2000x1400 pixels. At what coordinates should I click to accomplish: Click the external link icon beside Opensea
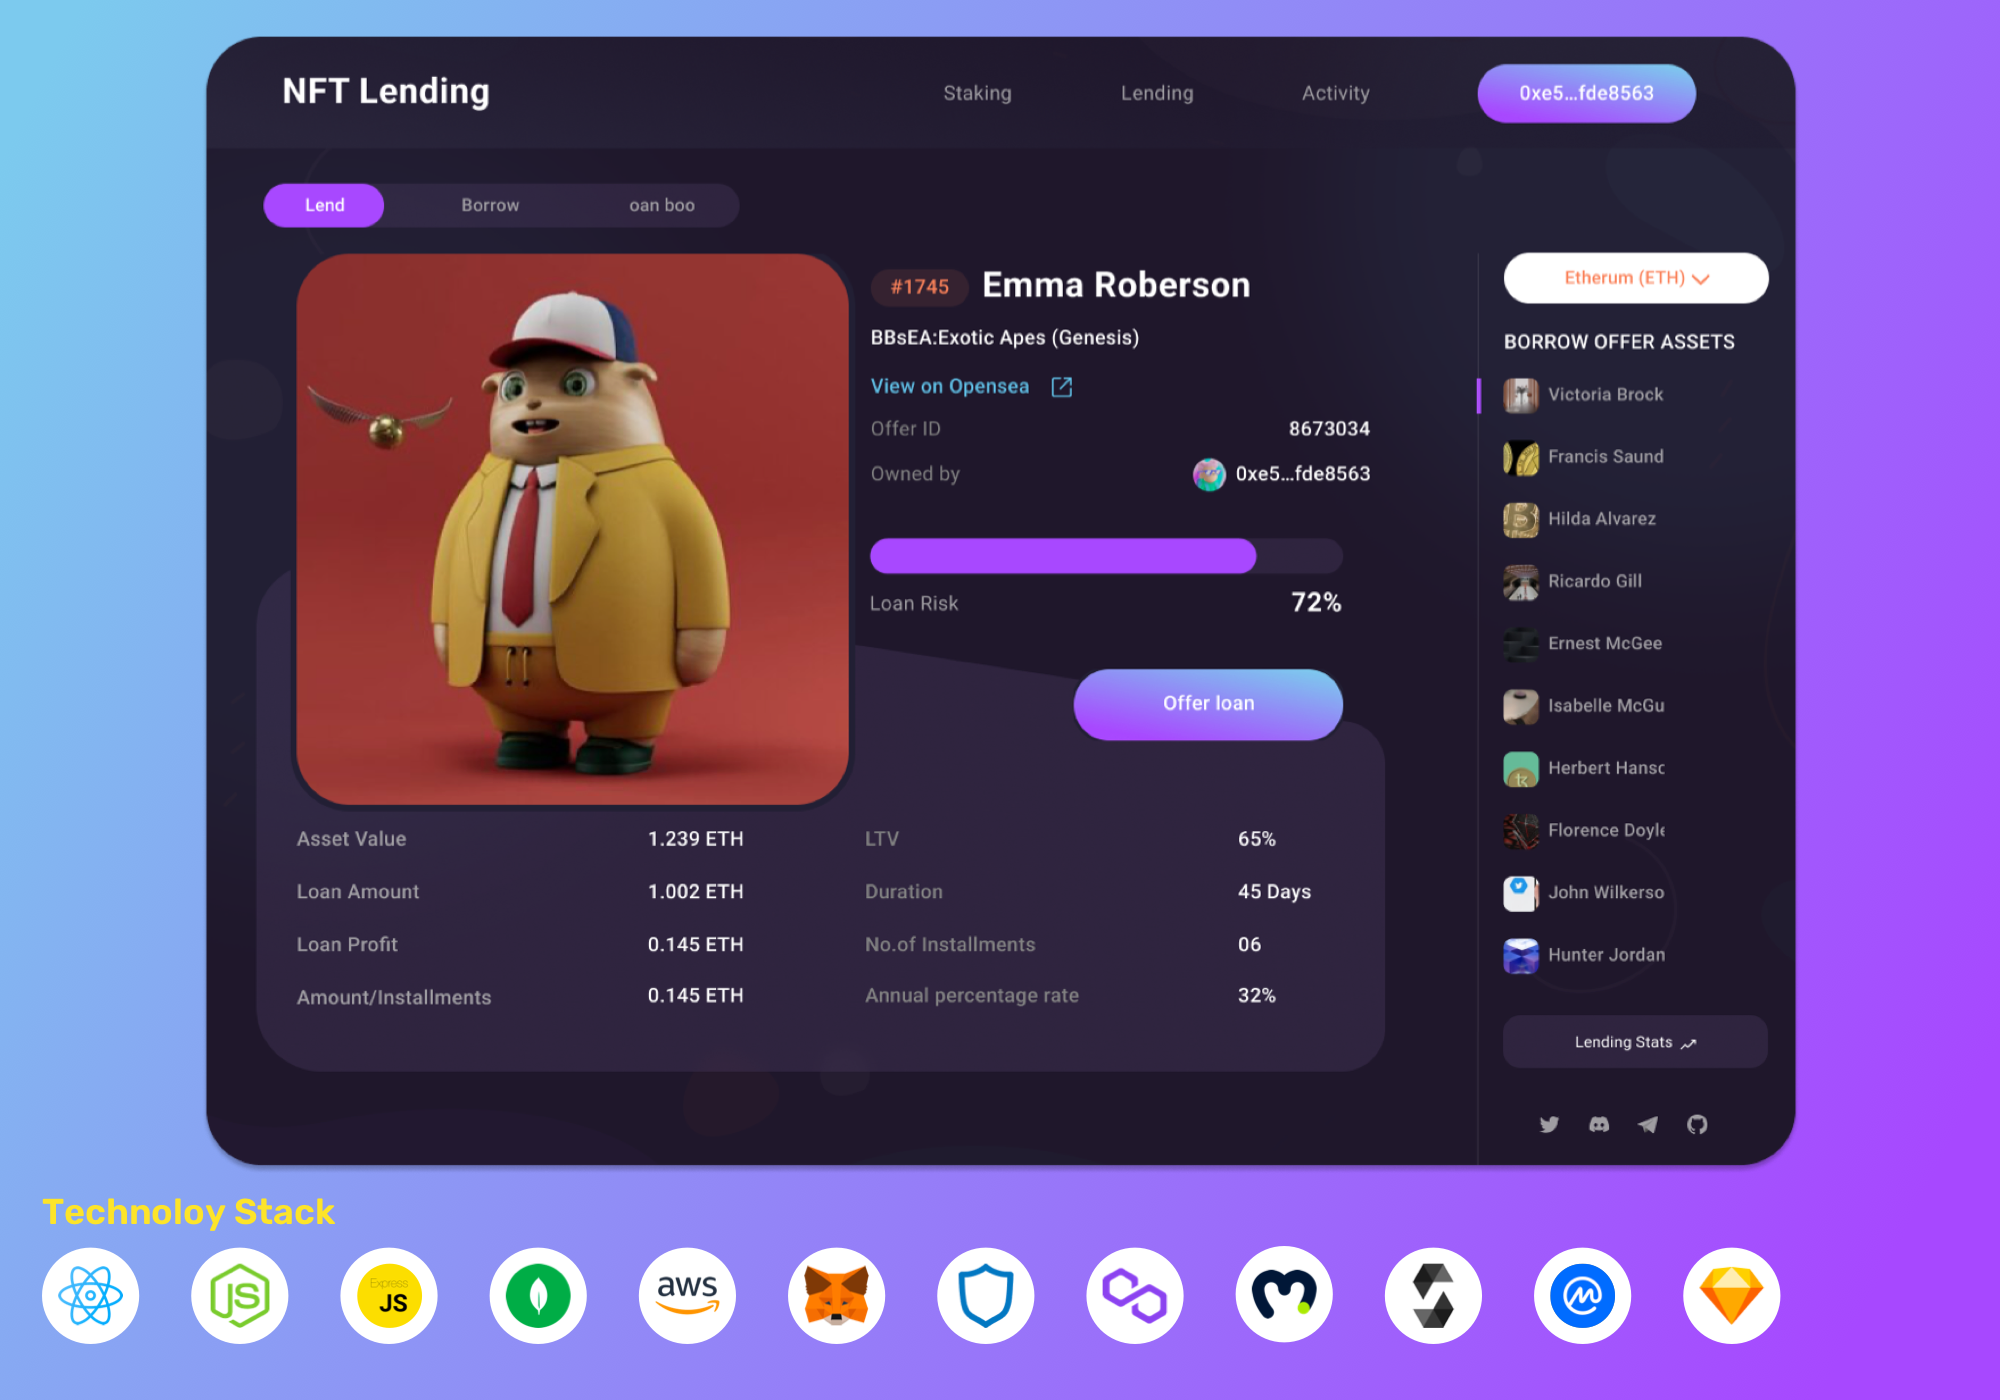pos(1062,387)
